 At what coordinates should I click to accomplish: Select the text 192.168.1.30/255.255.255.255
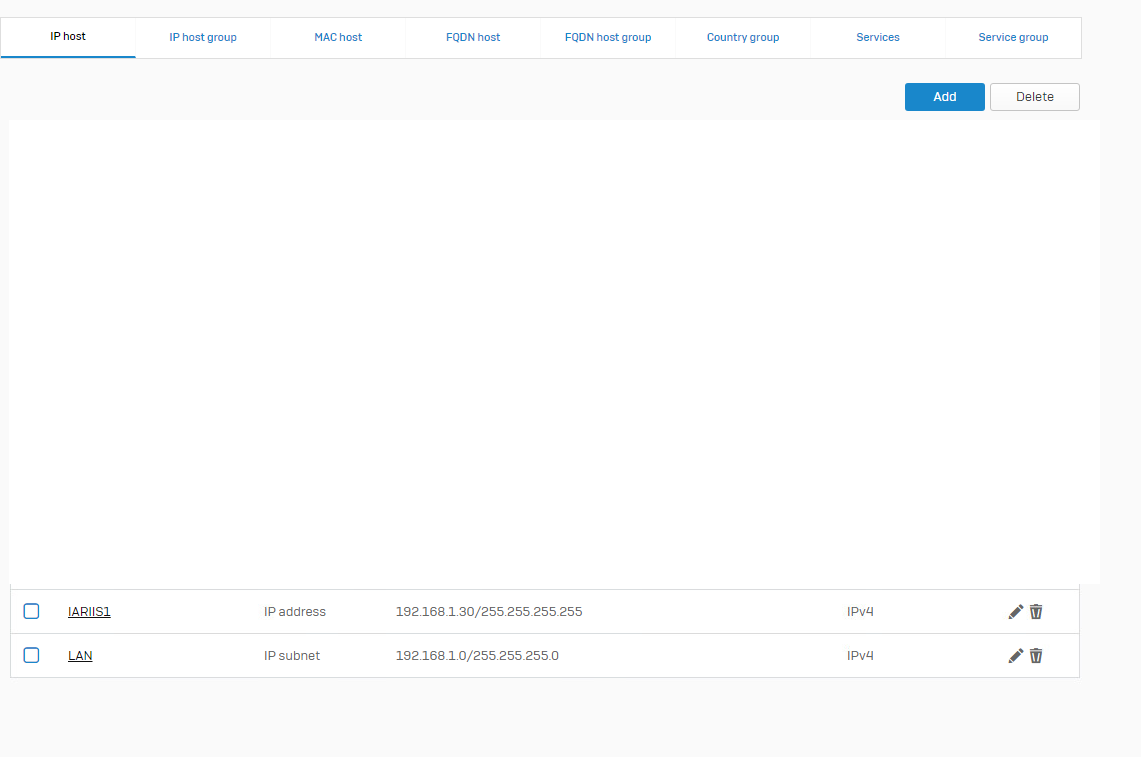489,612
